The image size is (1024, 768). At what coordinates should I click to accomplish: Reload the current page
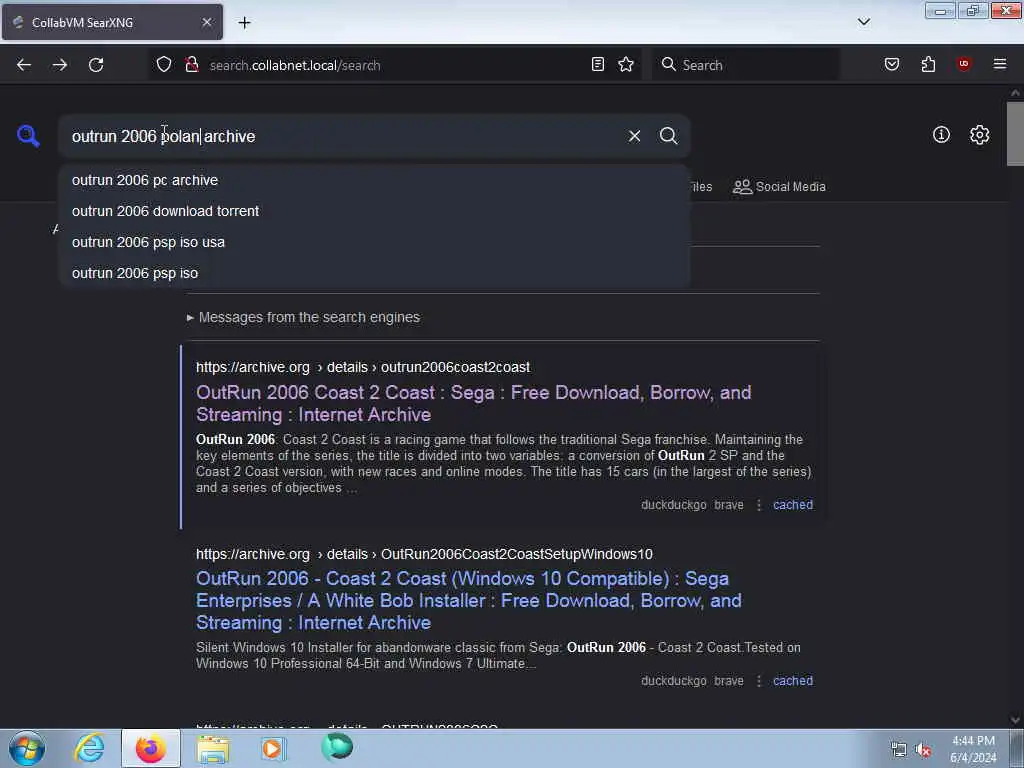[96, 65]
